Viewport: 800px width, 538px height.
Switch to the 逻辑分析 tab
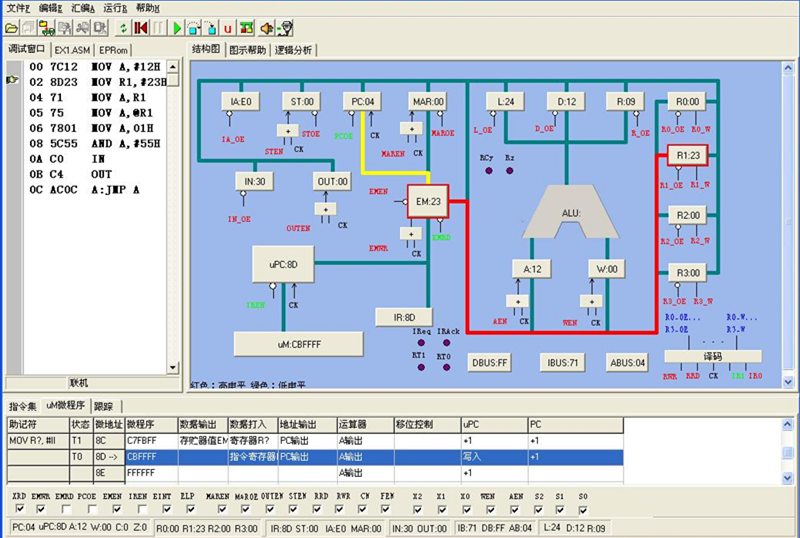[293, 49]
